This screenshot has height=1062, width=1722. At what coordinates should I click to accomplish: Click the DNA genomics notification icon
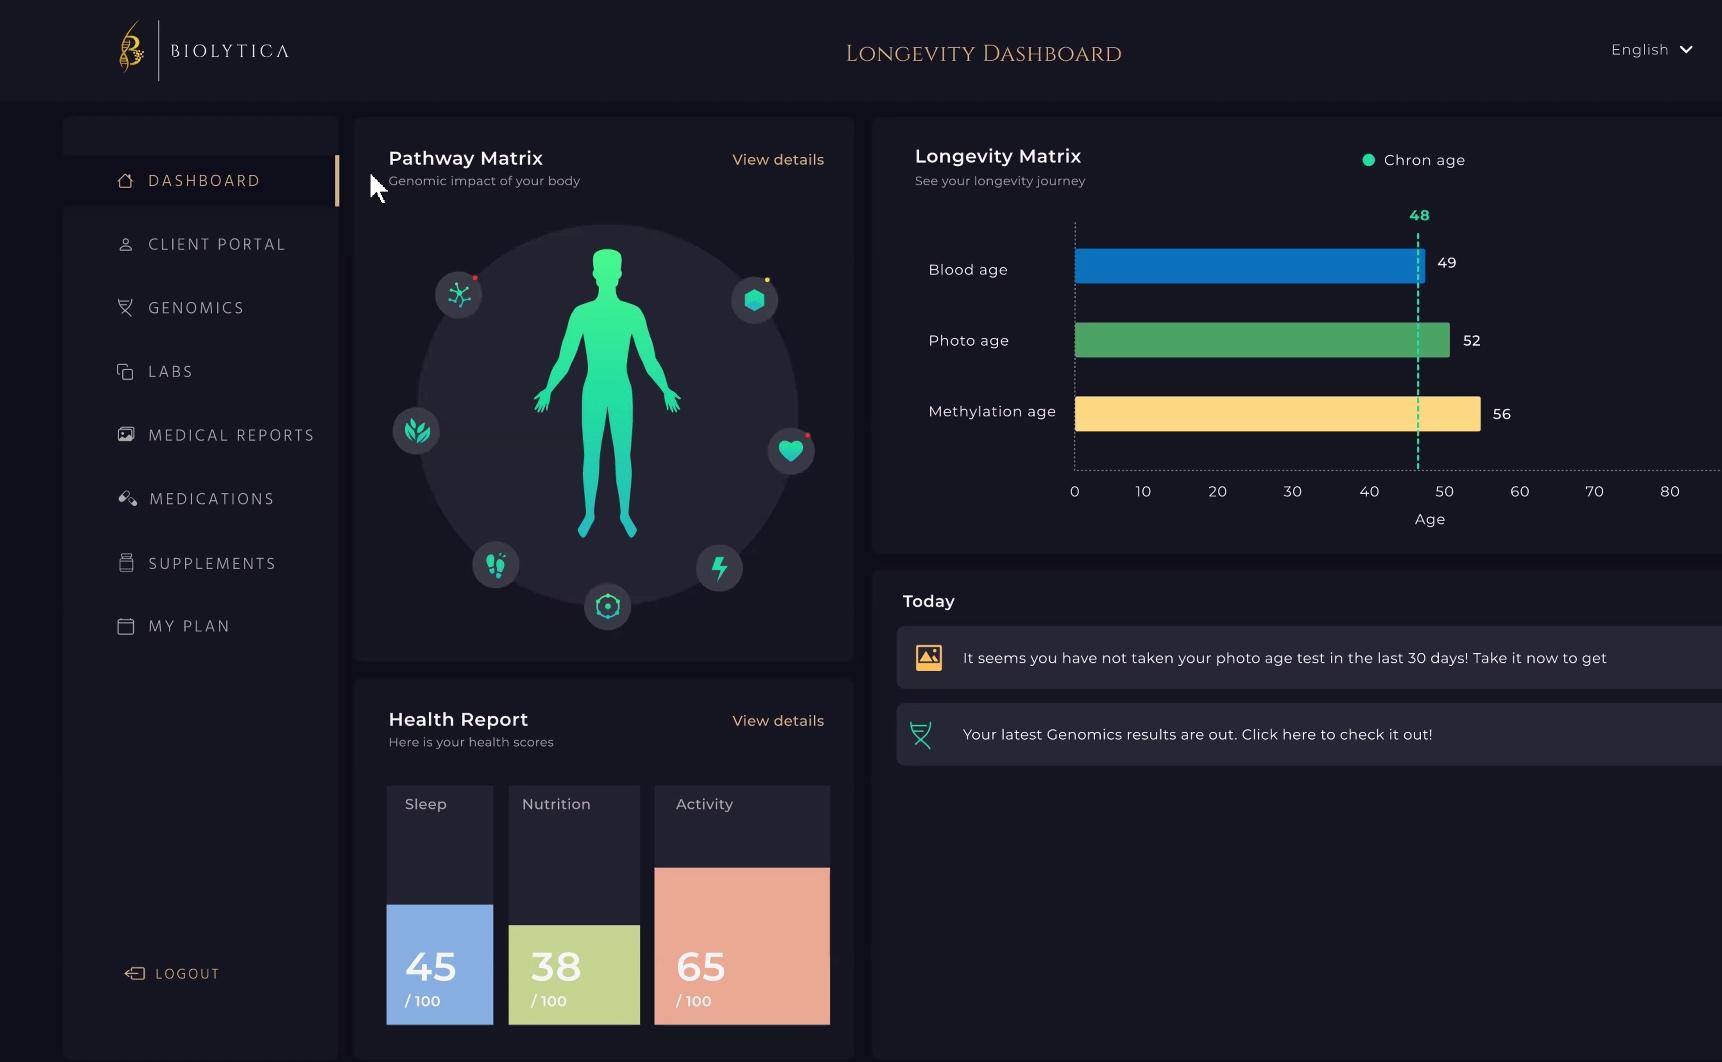(921, 735)
